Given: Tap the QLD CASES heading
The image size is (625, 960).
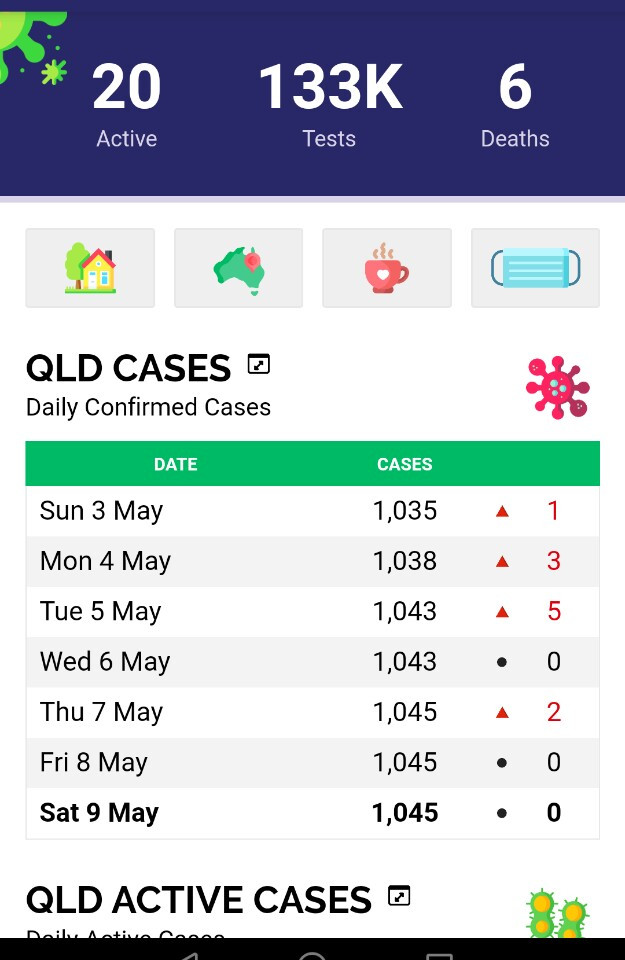Looking at the screenshot, I should (x=128, y=369).
